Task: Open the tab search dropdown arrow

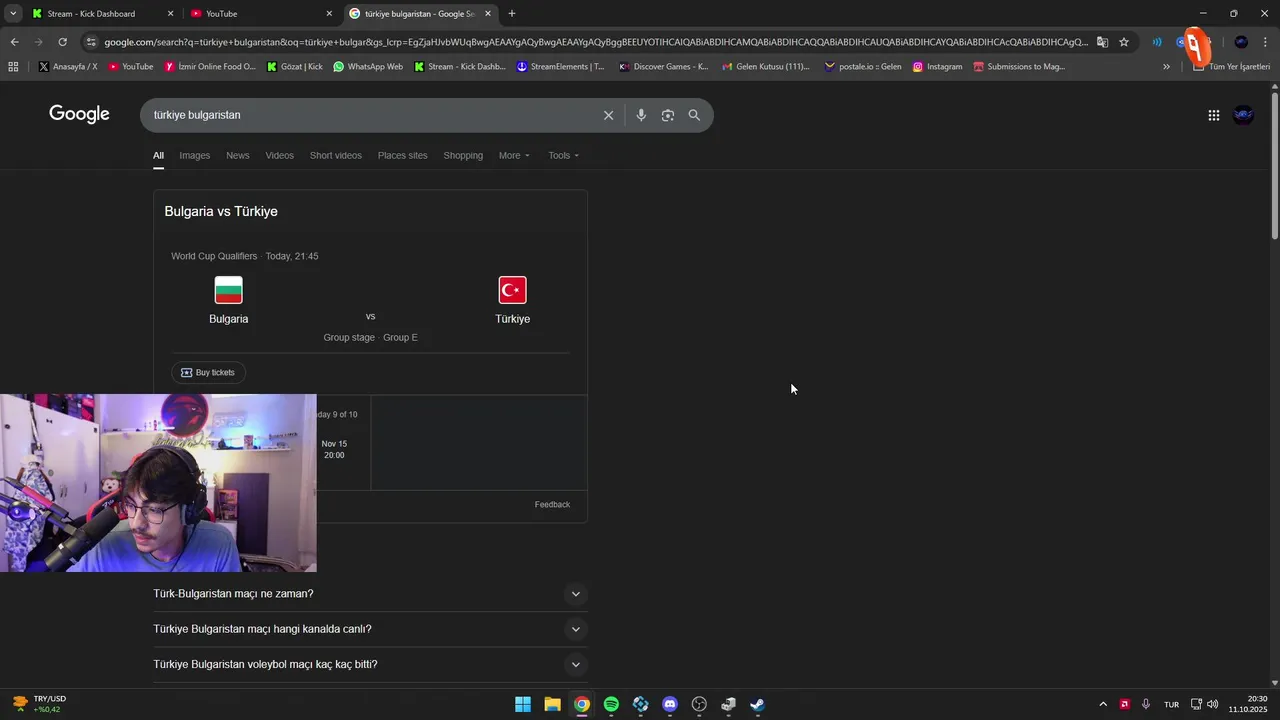Action: pos(13,14)
